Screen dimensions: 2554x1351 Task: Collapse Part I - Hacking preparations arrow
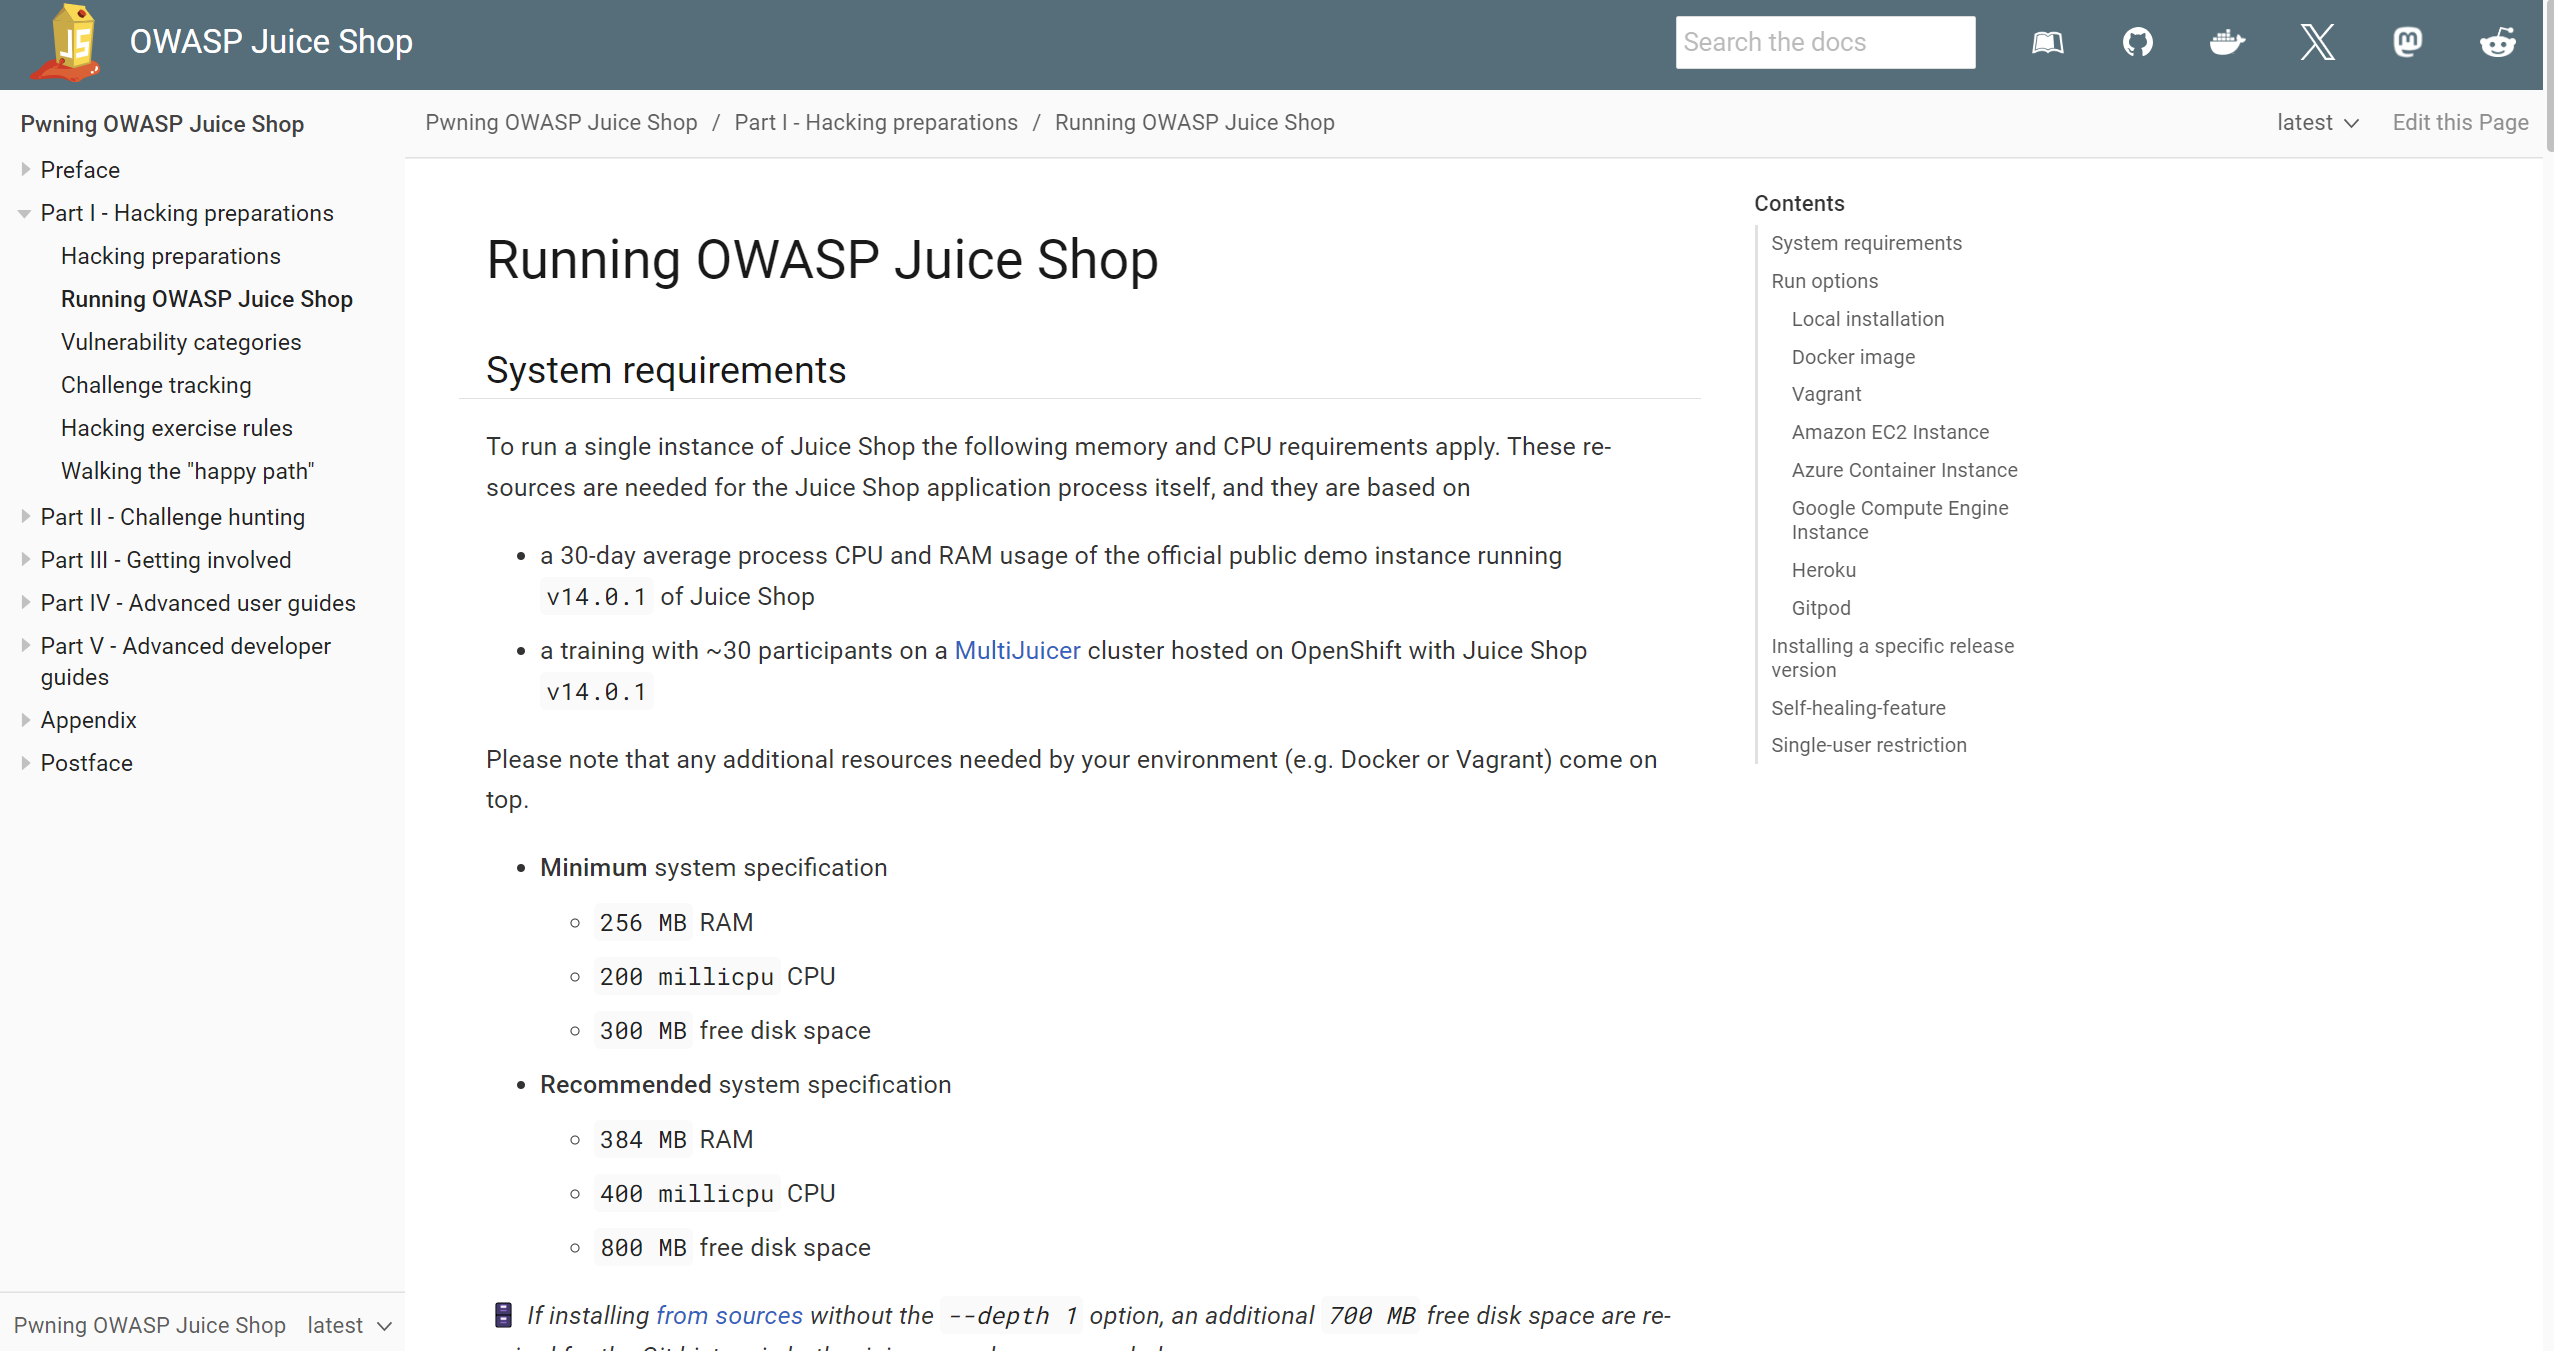click(25, 213)
